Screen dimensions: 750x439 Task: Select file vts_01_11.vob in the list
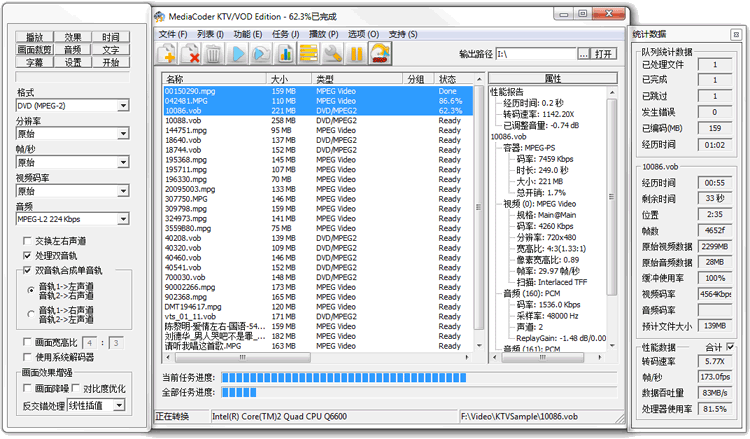click(x=318, y=317)
